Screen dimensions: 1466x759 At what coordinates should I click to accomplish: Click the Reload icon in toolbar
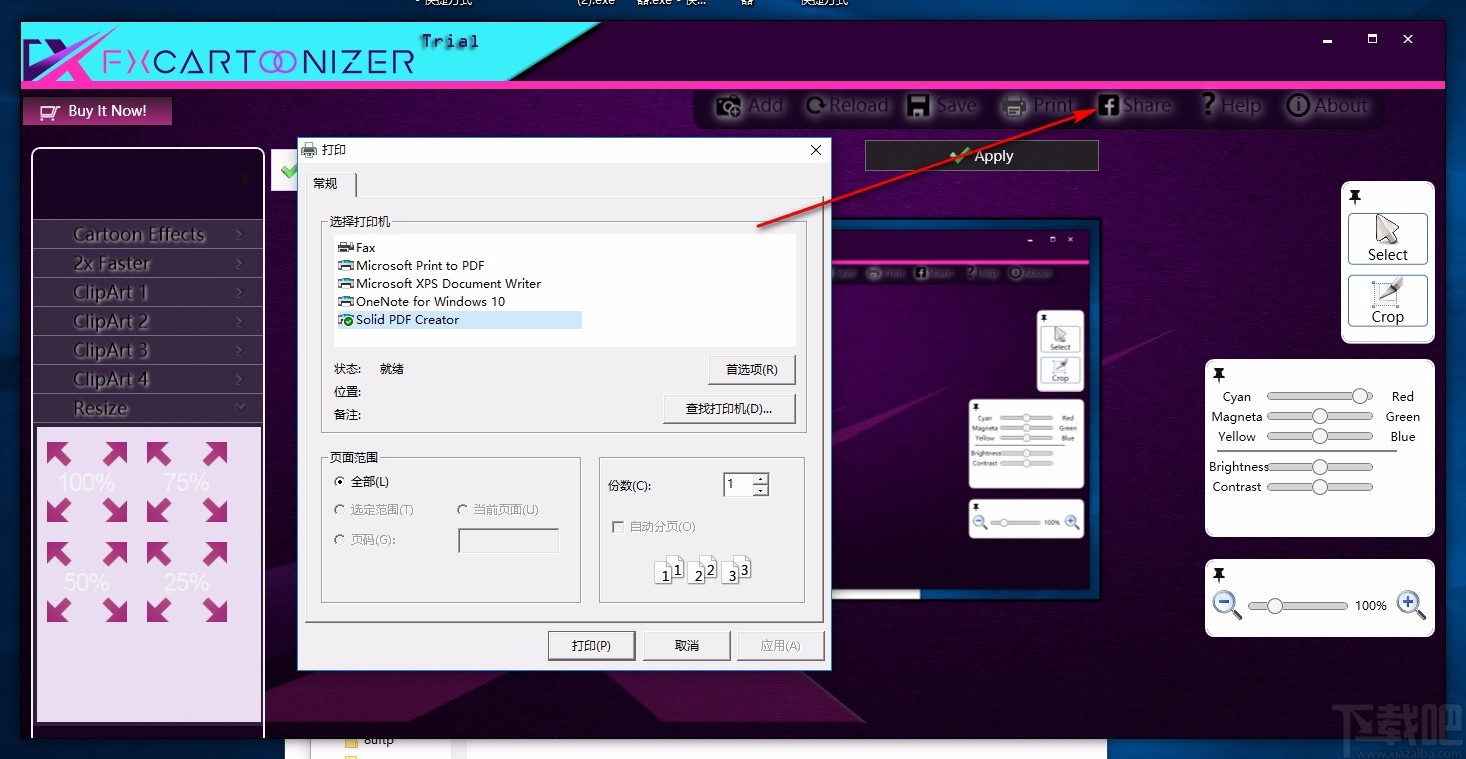click(816, 105)
